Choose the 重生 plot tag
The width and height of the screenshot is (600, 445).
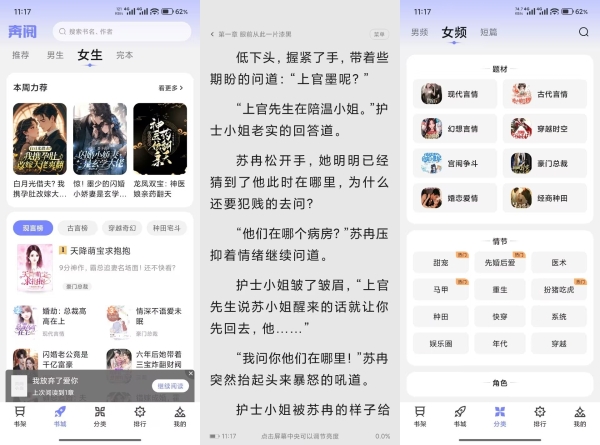click(500, 290)
